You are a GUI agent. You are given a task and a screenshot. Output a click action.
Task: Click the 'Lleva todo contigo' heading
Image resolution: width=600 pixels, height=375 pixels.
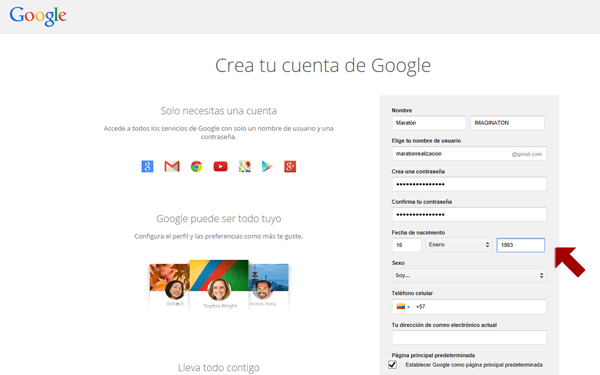[x=218, y=368]
